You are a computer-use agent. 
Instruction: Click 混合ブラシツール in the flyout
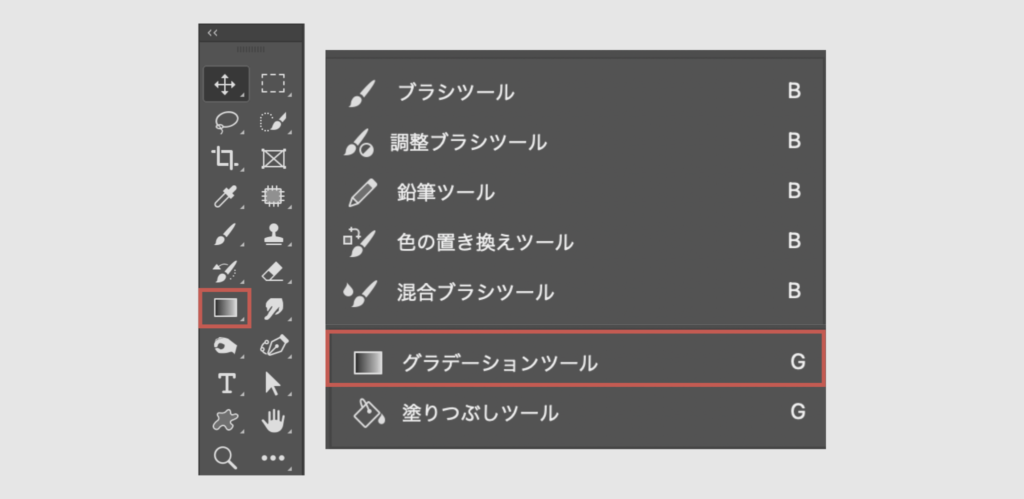[x=475, y=293]
